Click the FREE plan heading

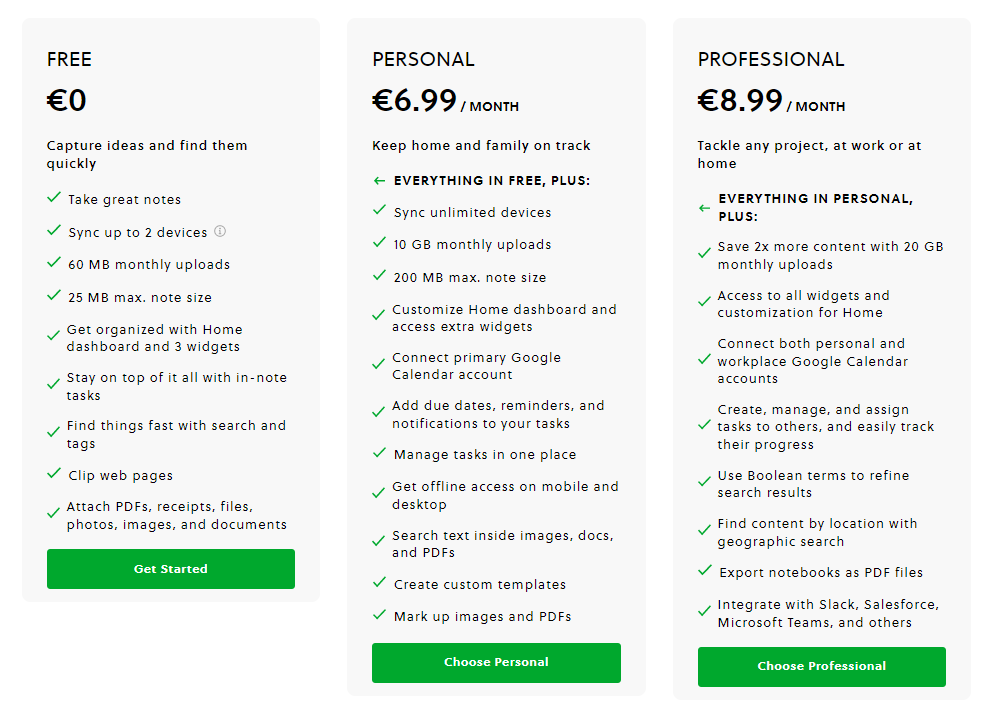68,60
